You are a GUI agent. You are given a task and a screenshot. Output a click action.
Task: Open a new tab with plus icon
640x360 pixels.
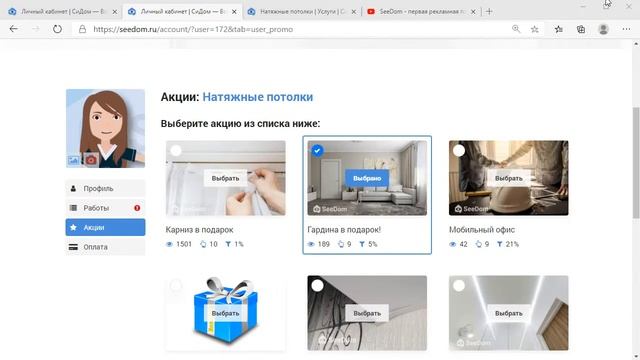[489, 11]
